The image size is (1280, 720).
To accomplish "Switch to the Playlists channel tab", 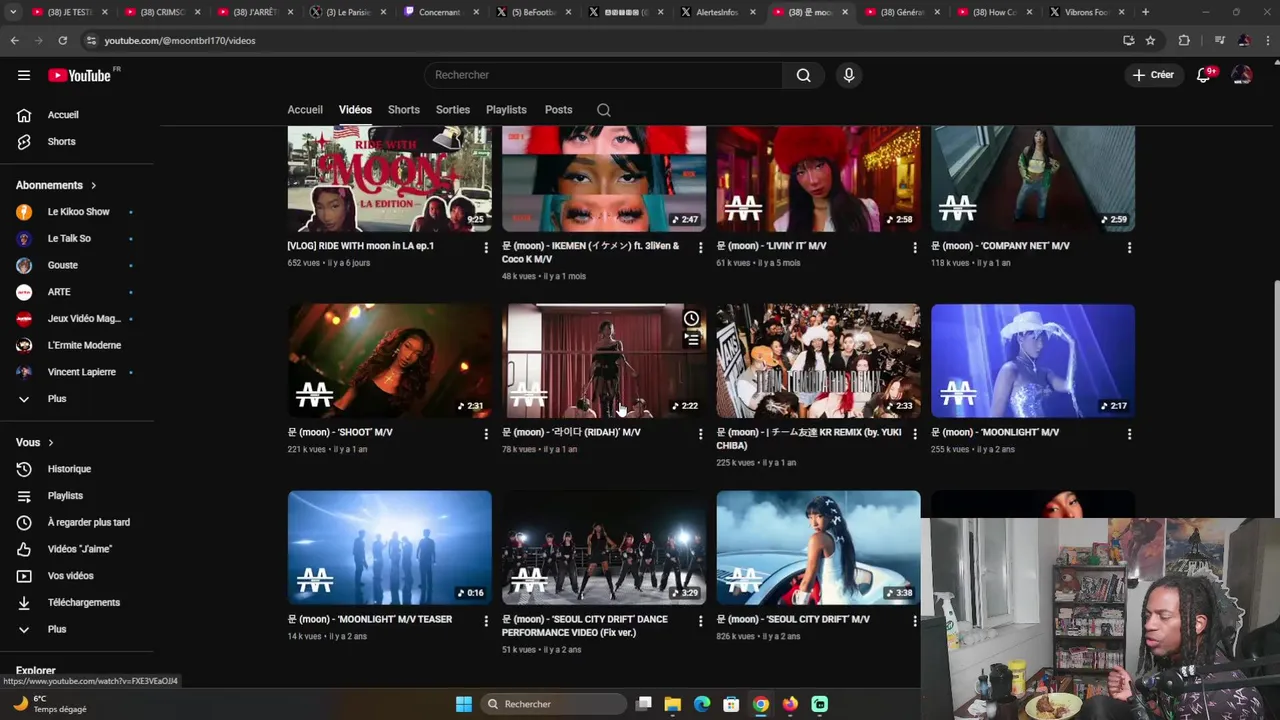I will pos(506,110).
